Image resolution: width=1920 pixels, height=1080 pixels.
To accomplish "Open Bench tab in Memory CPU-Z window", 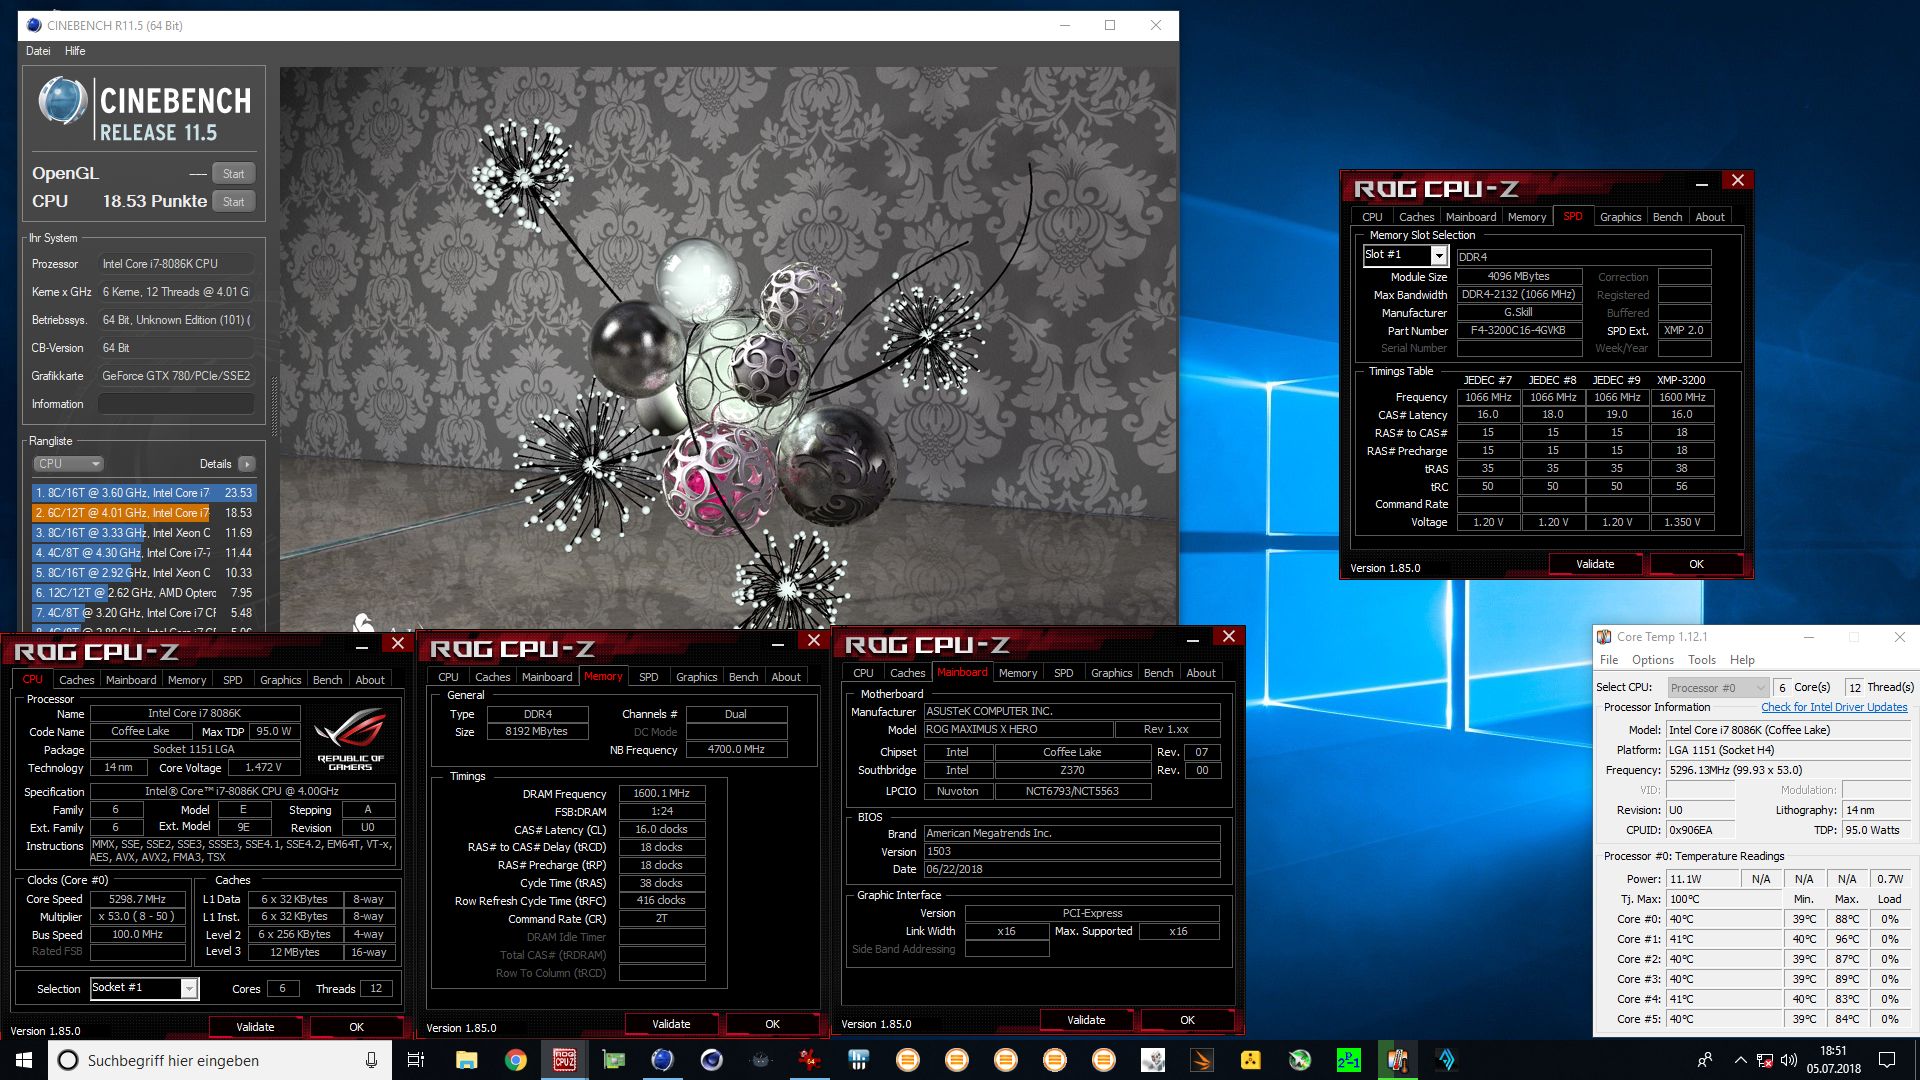I will [743, 677].
